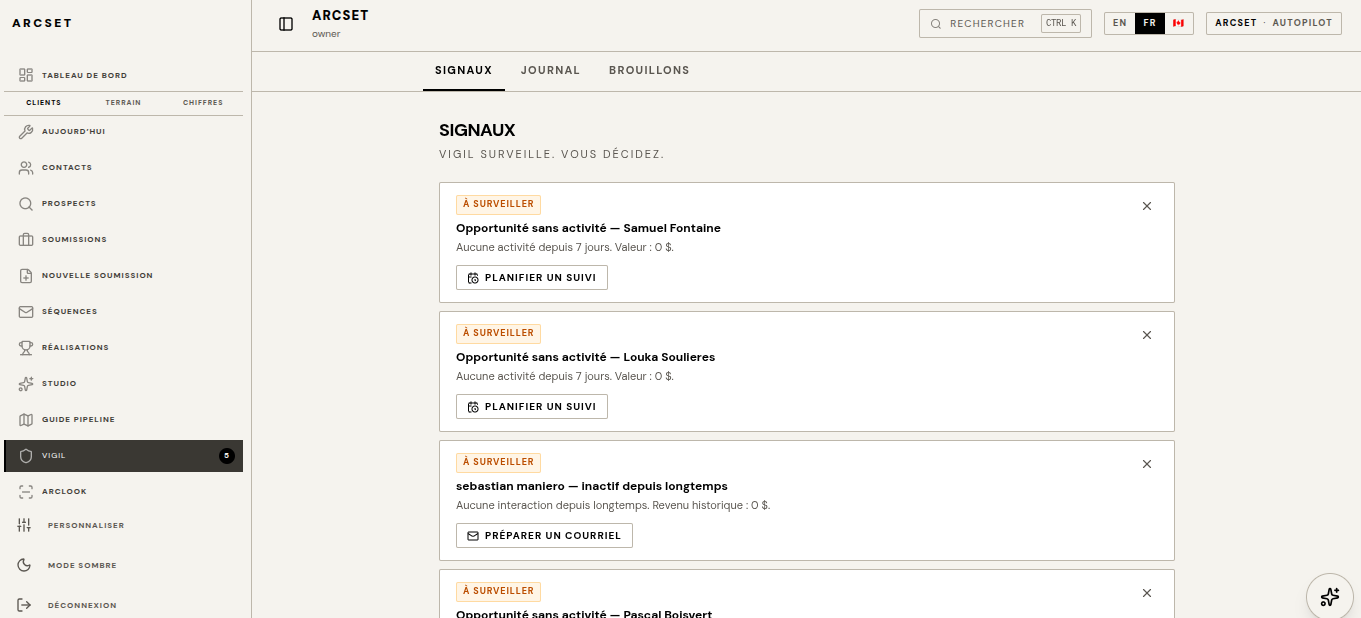Screen dimensions: 1361x618
Task: Click 'Opportunité sans activité — Samuel Fontaine' title
Action: 588,228
